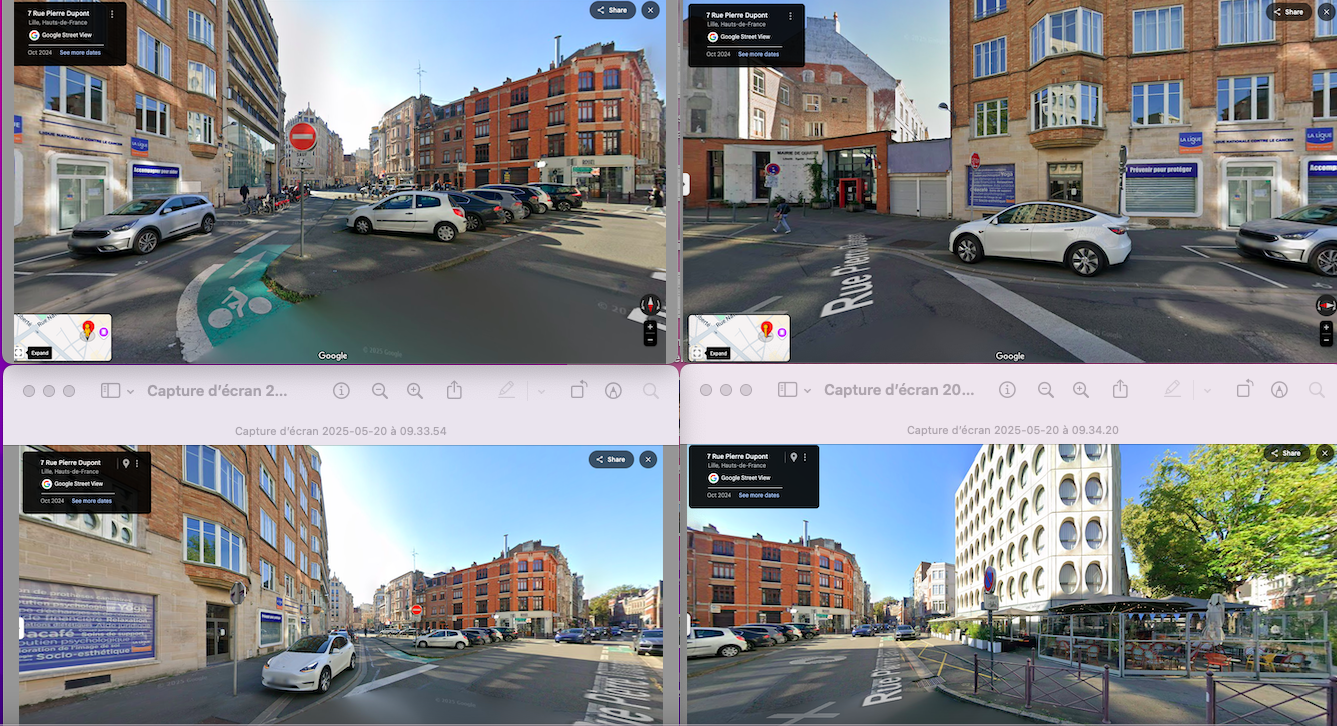Expand highlight options chevron in bottom-right Preview toolbar

click(1207, 390)
